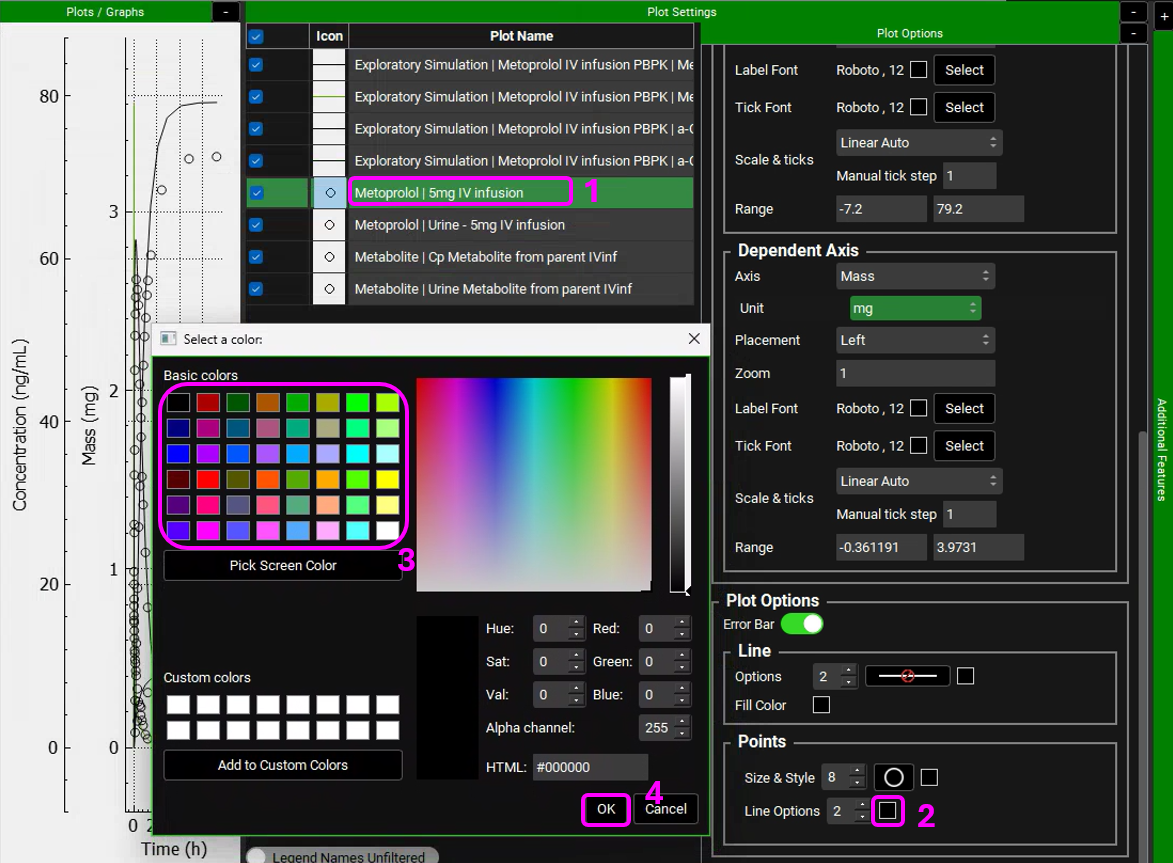Click the Points circle style icon
The height and width of the screenshot is (863, 1173).
pos(893,777)
